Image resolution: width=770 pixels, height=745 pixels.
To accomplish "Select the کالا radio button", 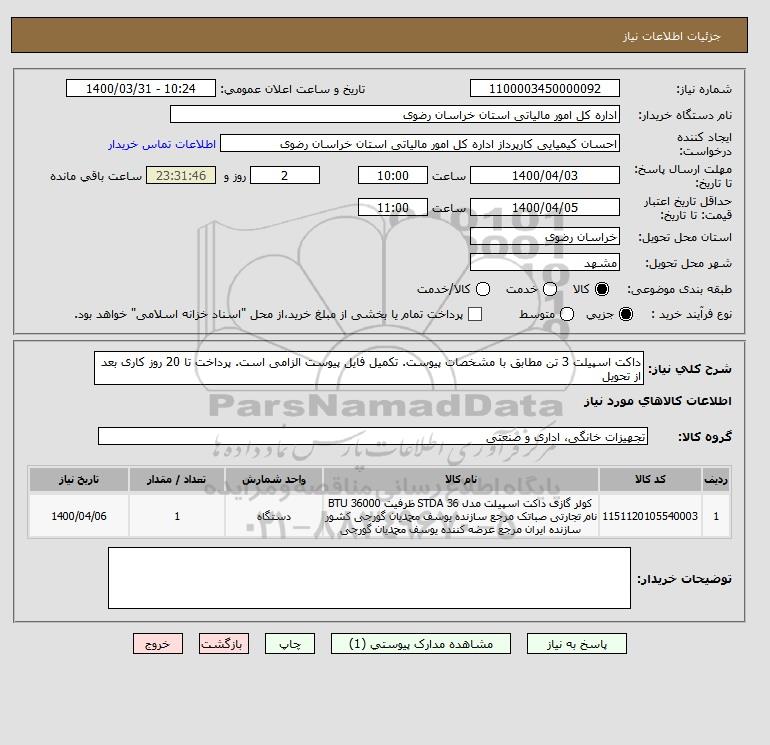I will [x=602, y=289].
